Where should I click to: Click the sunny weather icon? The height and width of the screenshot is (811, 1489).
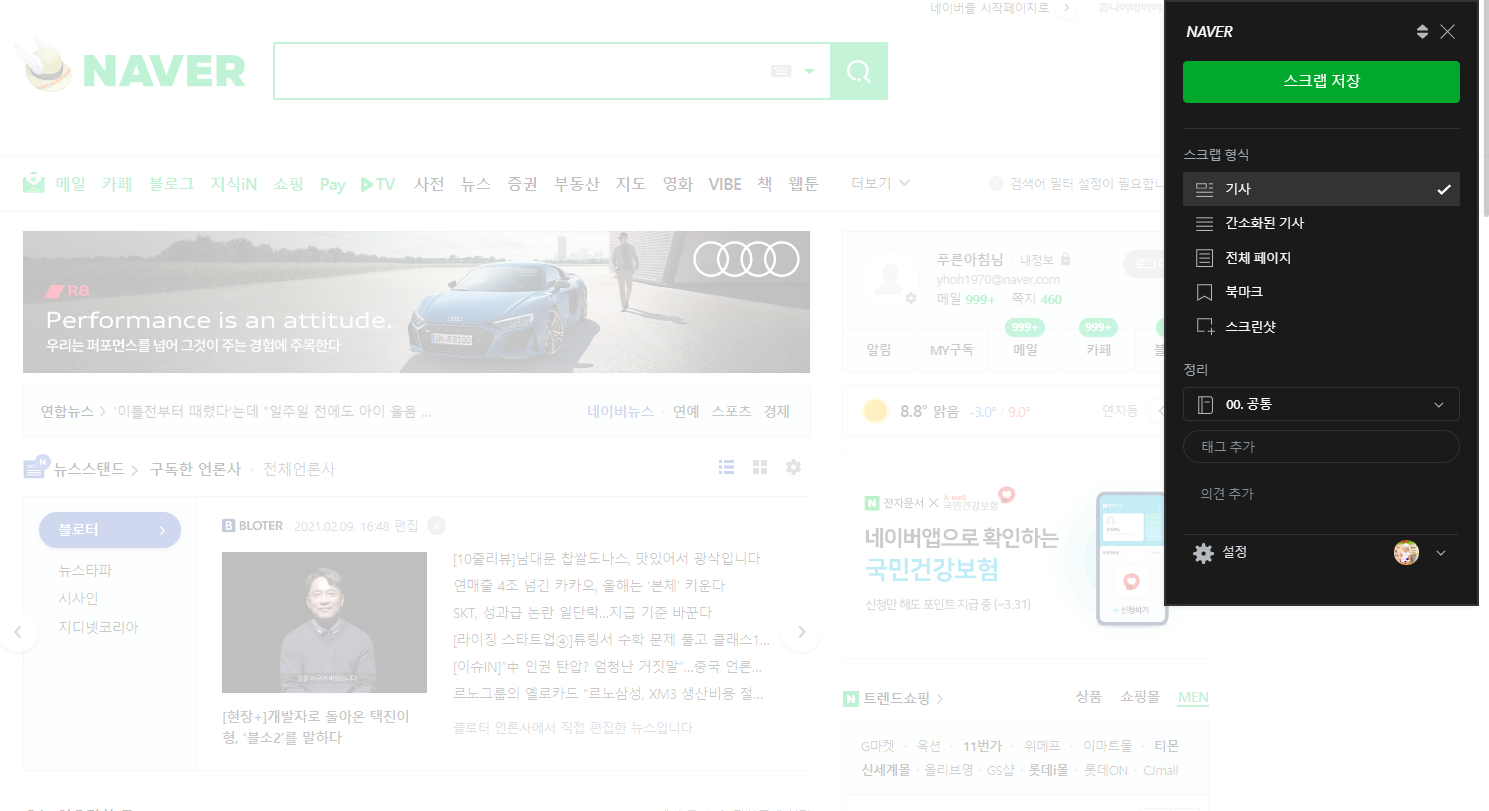click(x=876, y=411)
